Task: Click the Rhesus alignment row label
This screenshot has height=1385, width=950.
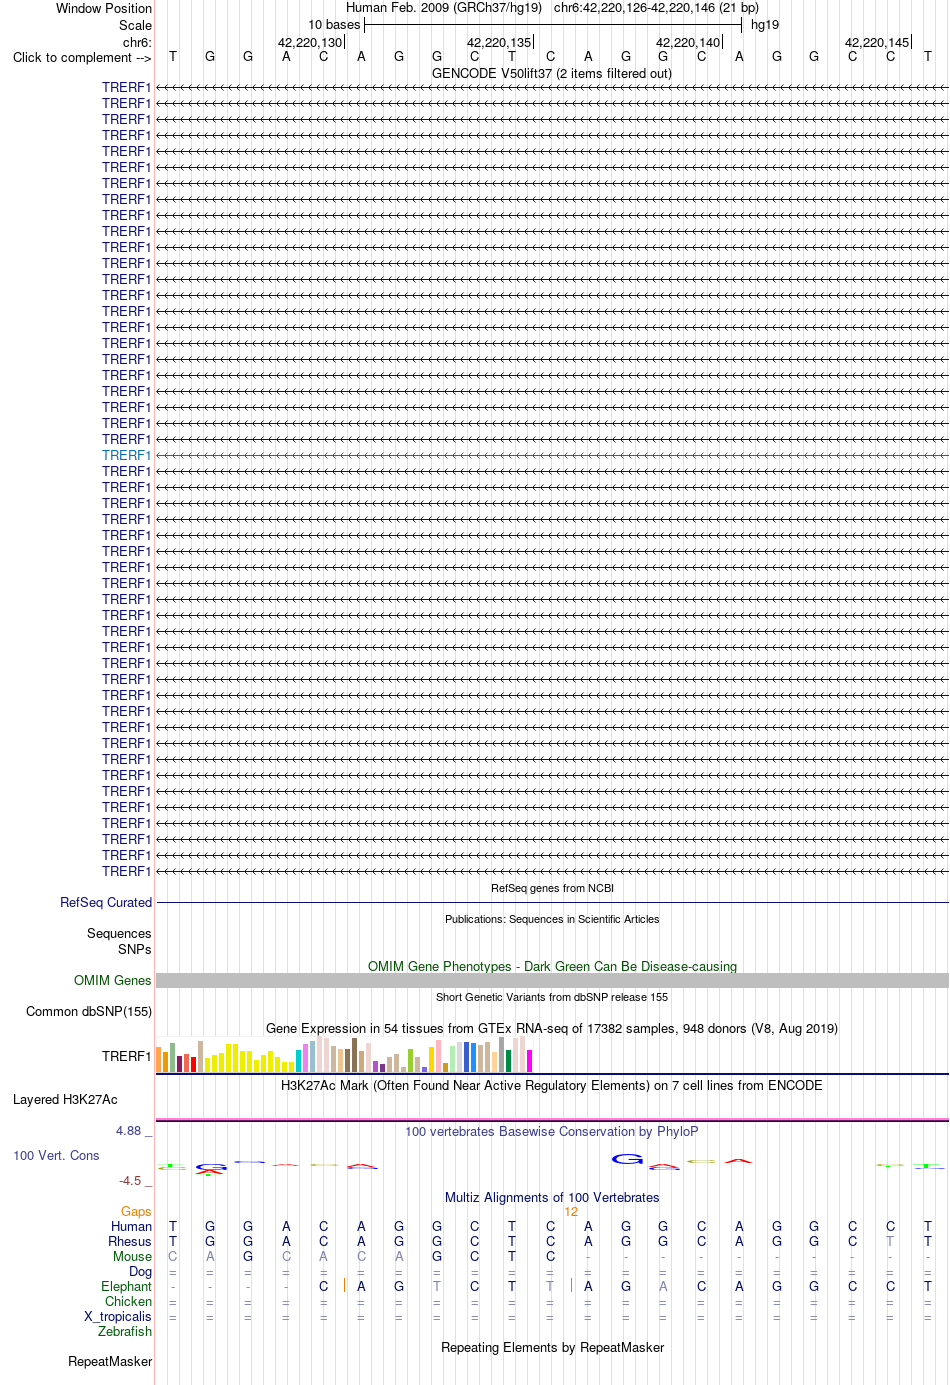Action: (x=130, y=1241)
